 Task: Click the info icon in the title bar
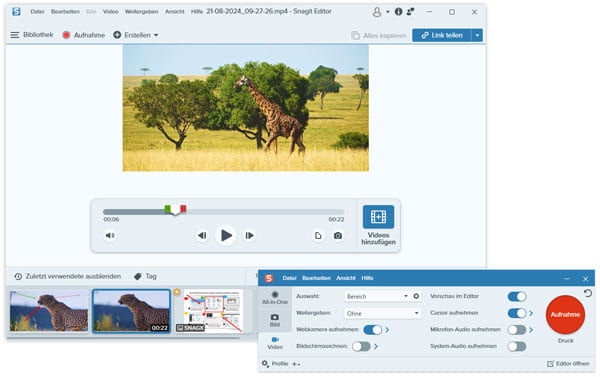coord(398,11)
